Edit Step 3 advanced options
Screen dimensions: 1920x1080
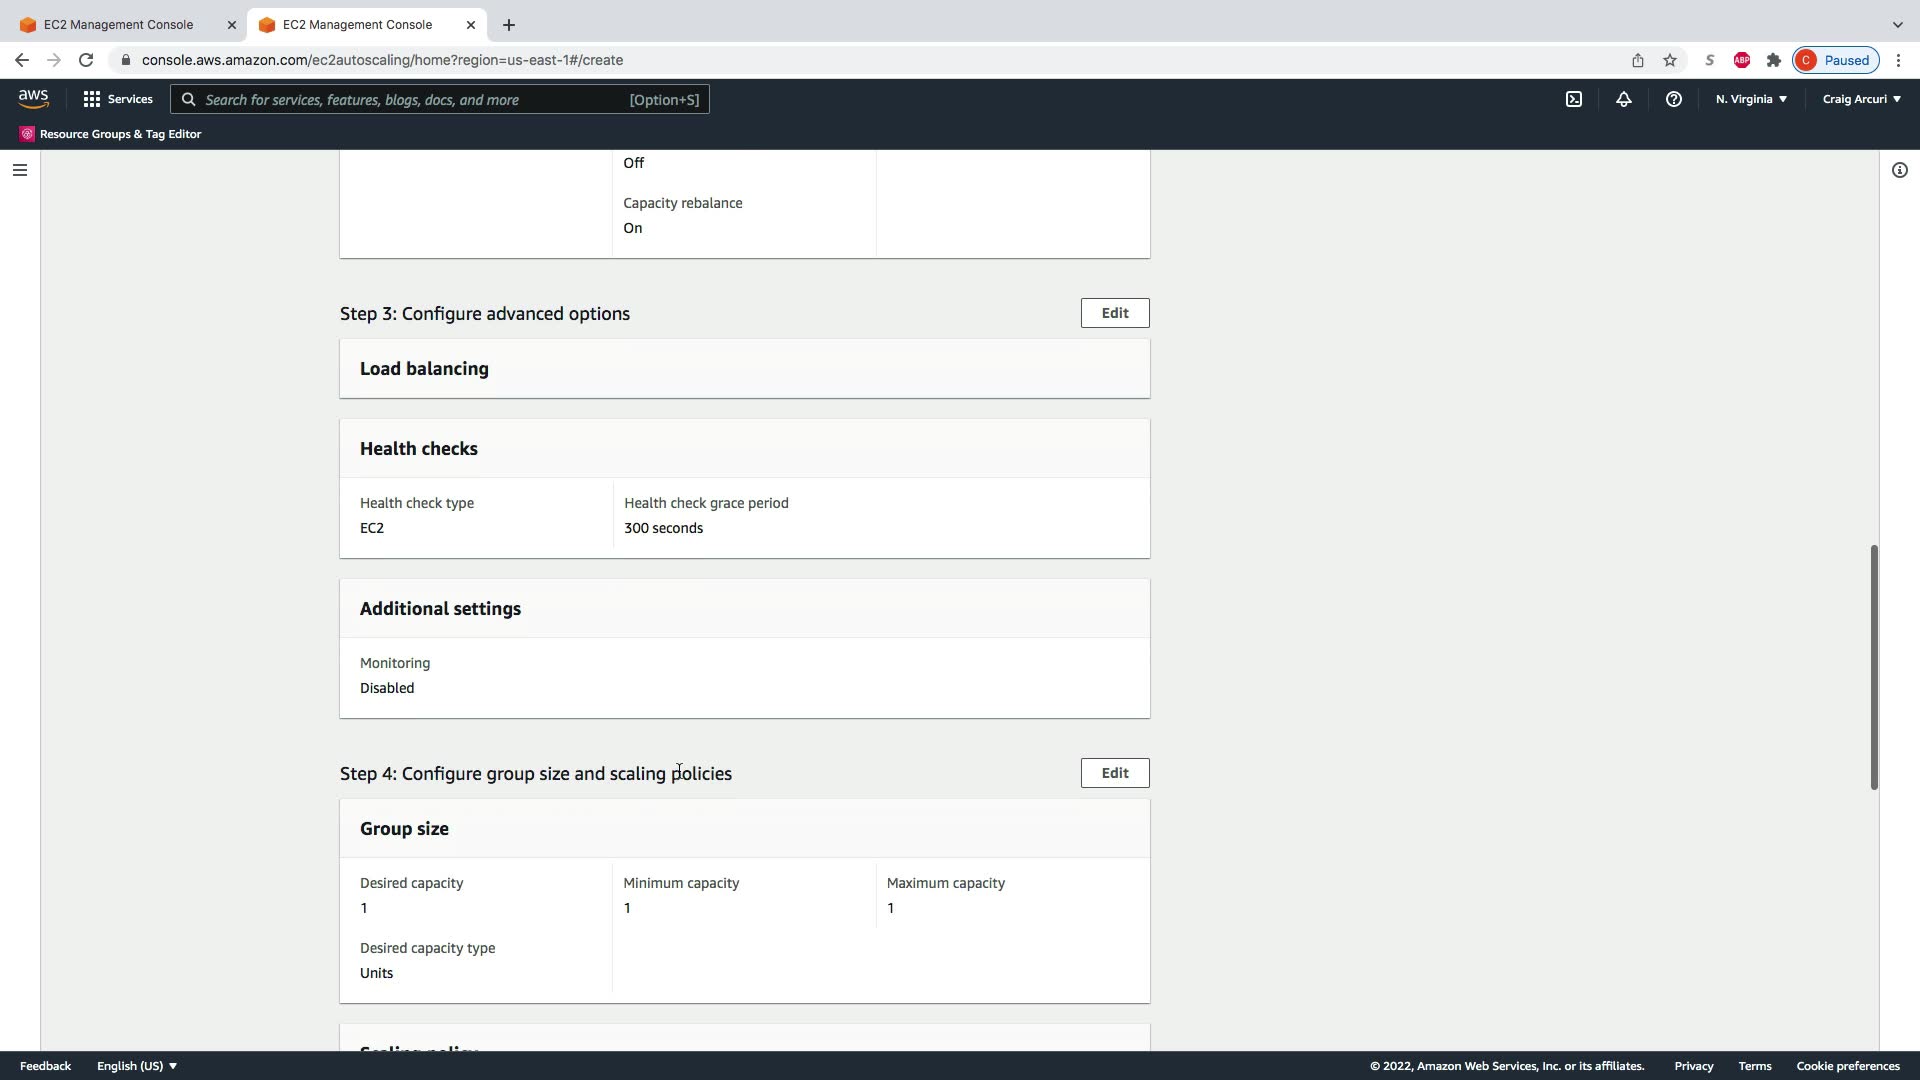click(1115, 313)
